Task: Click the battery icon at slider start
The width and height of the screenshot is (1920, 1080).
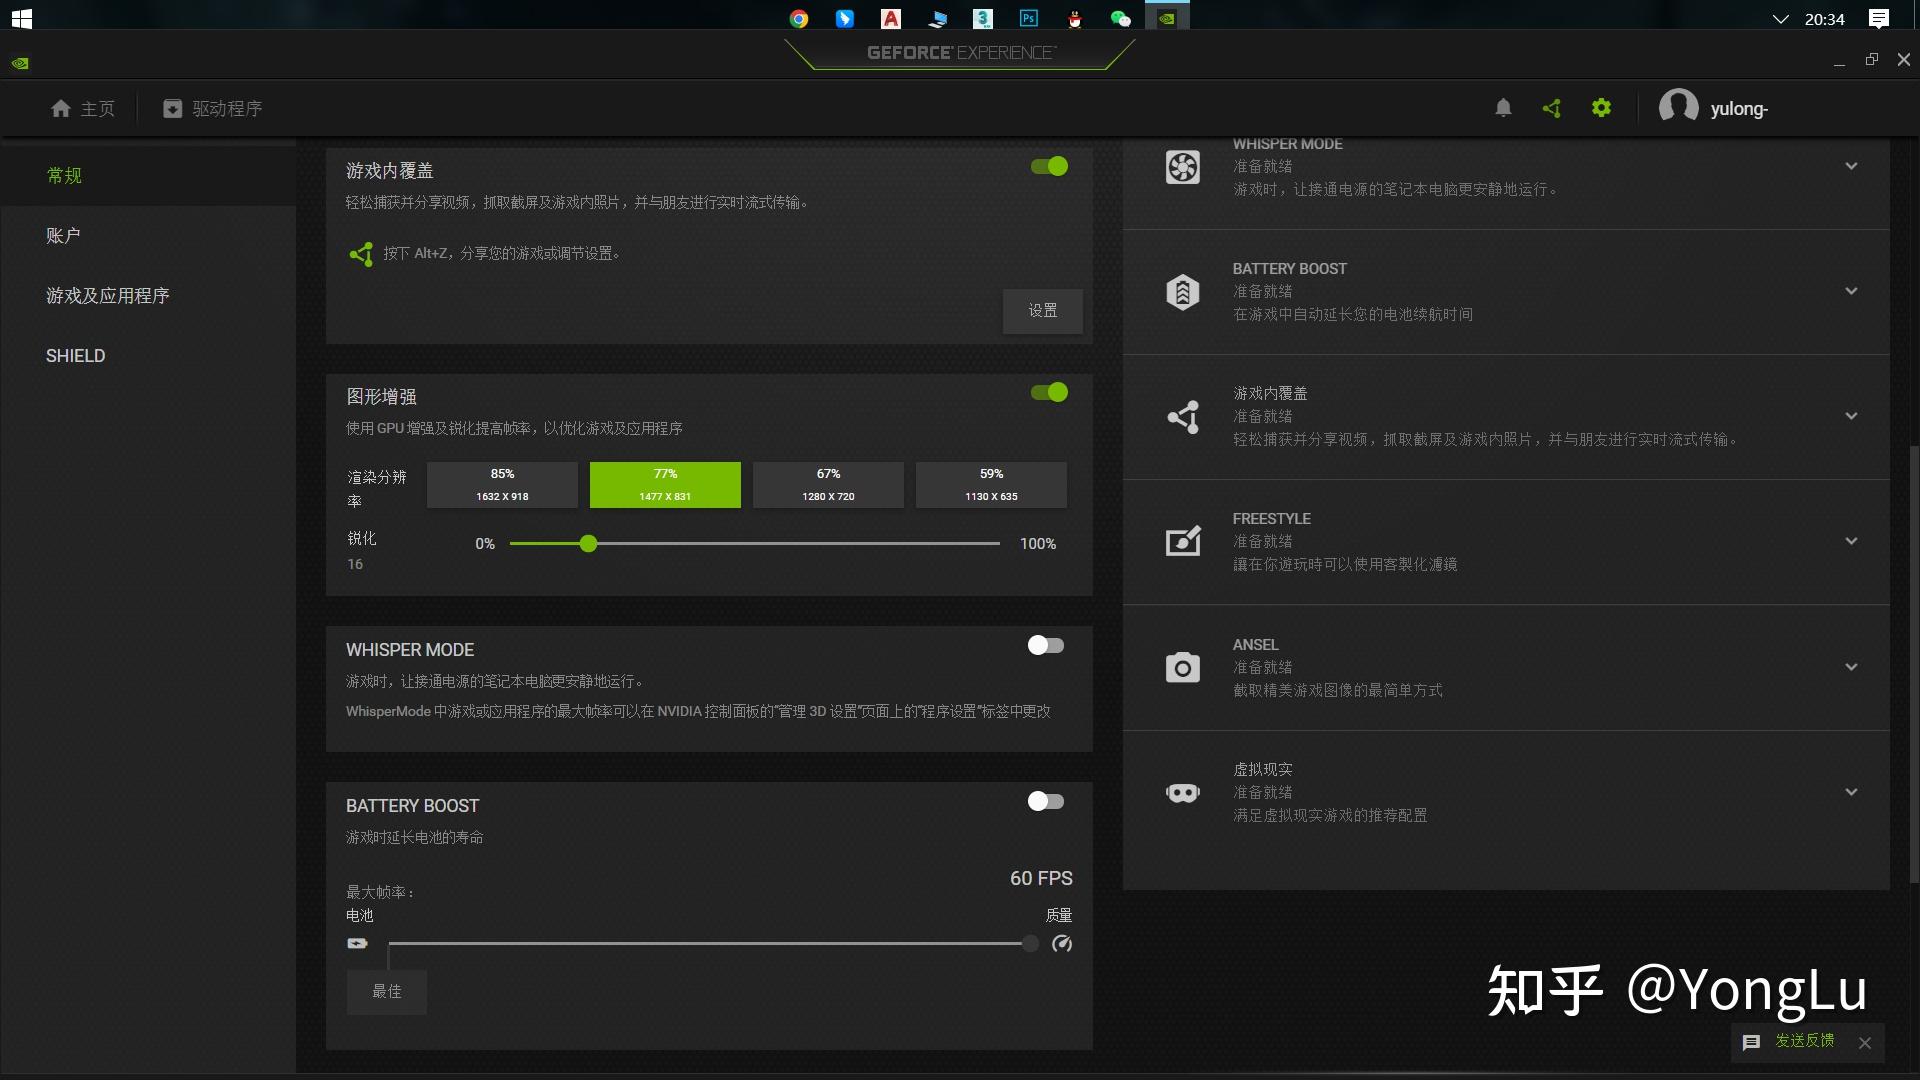Action: [357, 943]
